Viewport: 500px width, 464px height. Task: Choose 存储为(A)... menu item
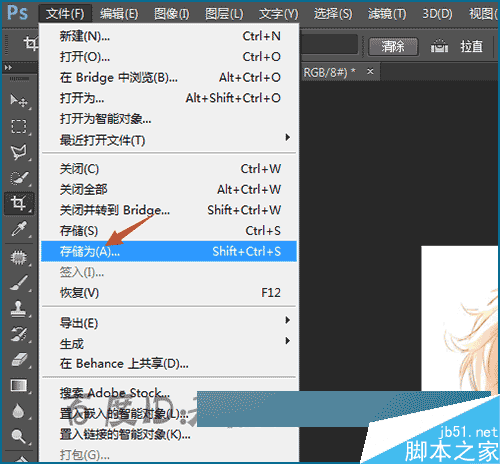(x=169, y=251)
